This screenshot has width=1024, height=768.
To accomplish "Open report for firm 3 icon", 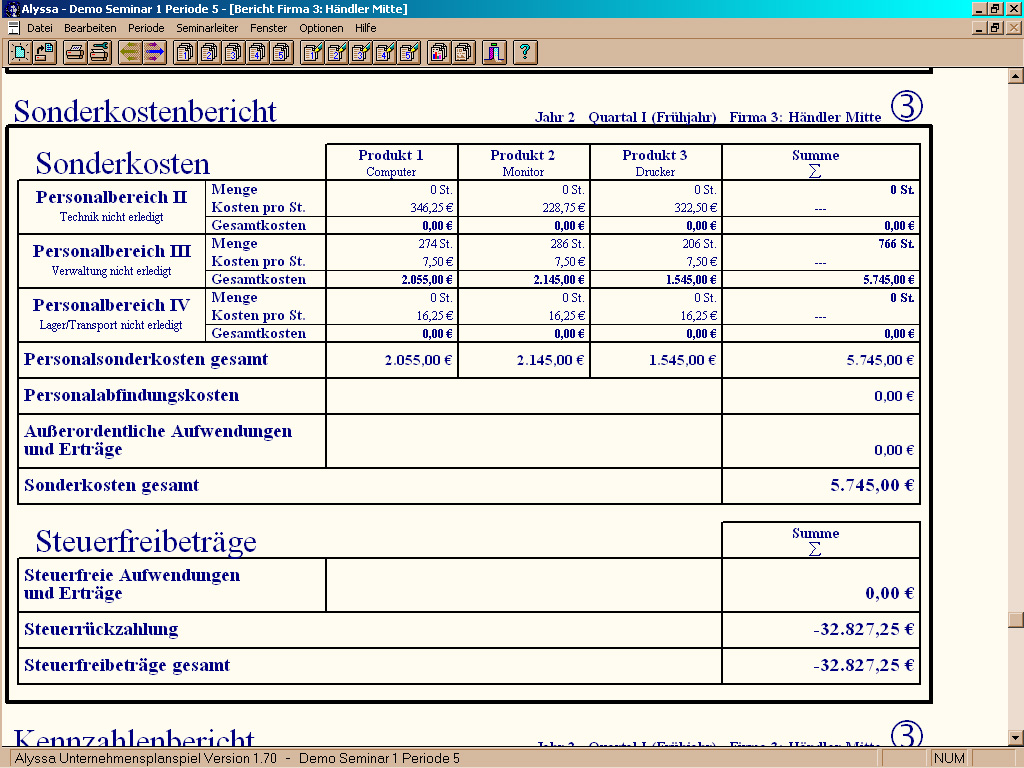I will (x=233, y=52).
